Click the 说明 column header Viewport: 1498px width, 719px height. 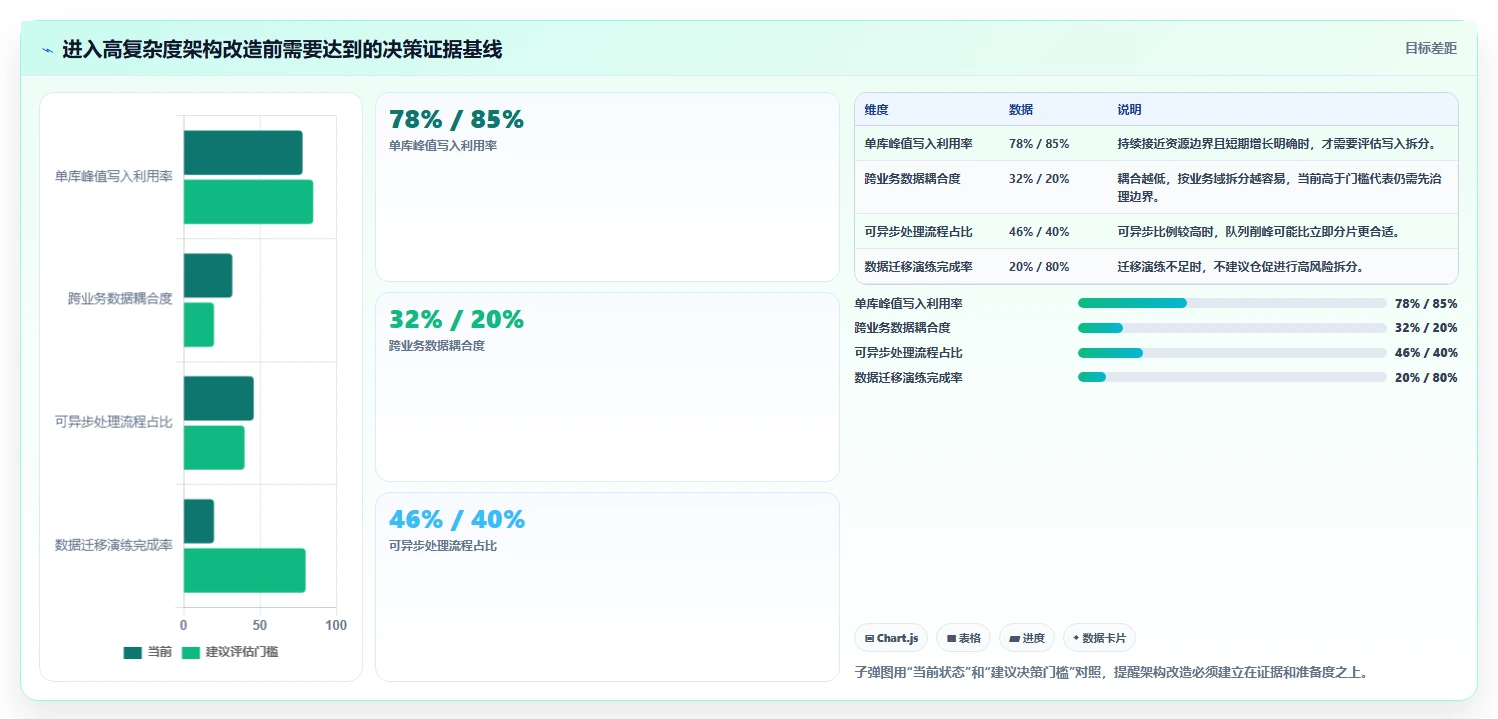point(1129,110)
